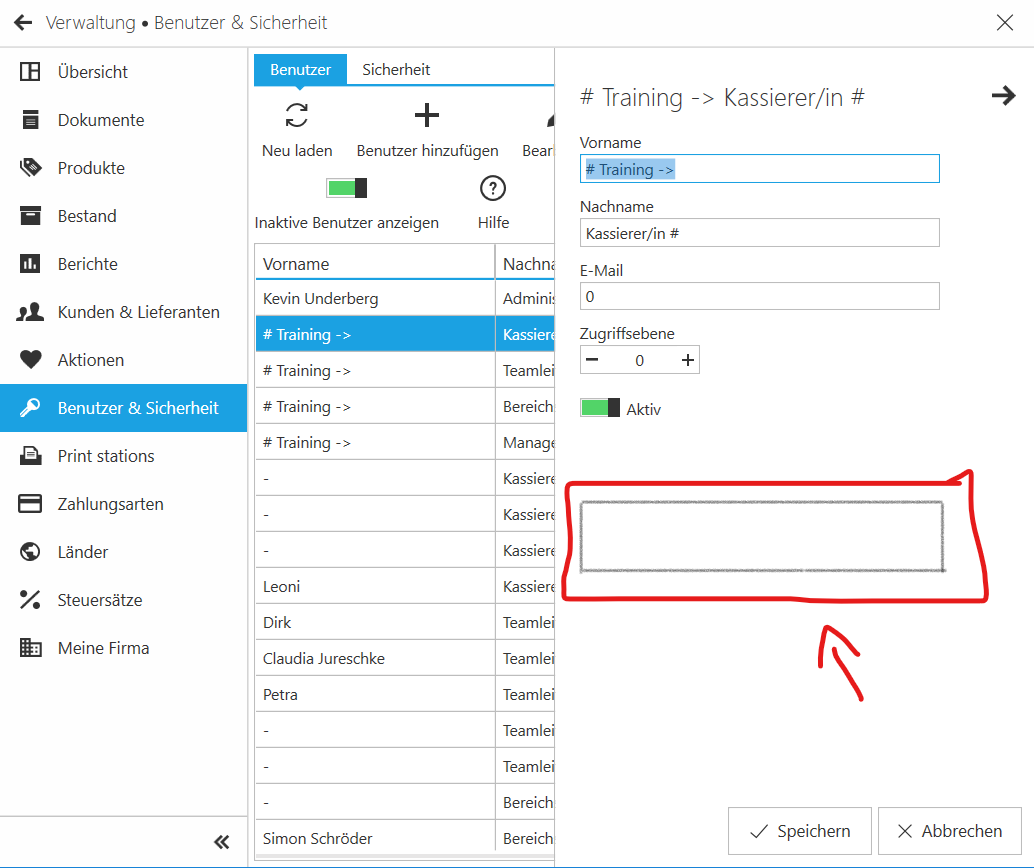
Task: Open Steuersätze in the sidebar
Action: pos(99,600)
